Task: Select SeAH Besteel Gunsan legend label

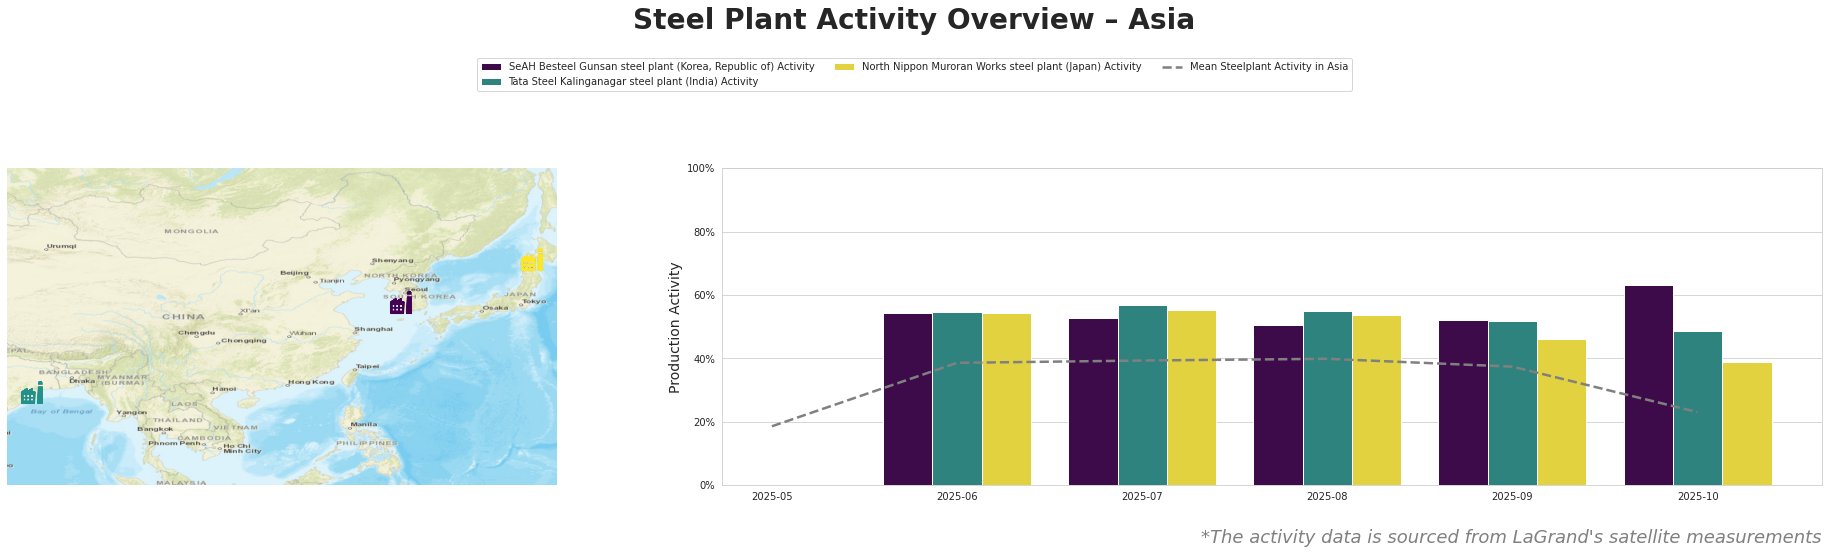Action: [661, 67]
